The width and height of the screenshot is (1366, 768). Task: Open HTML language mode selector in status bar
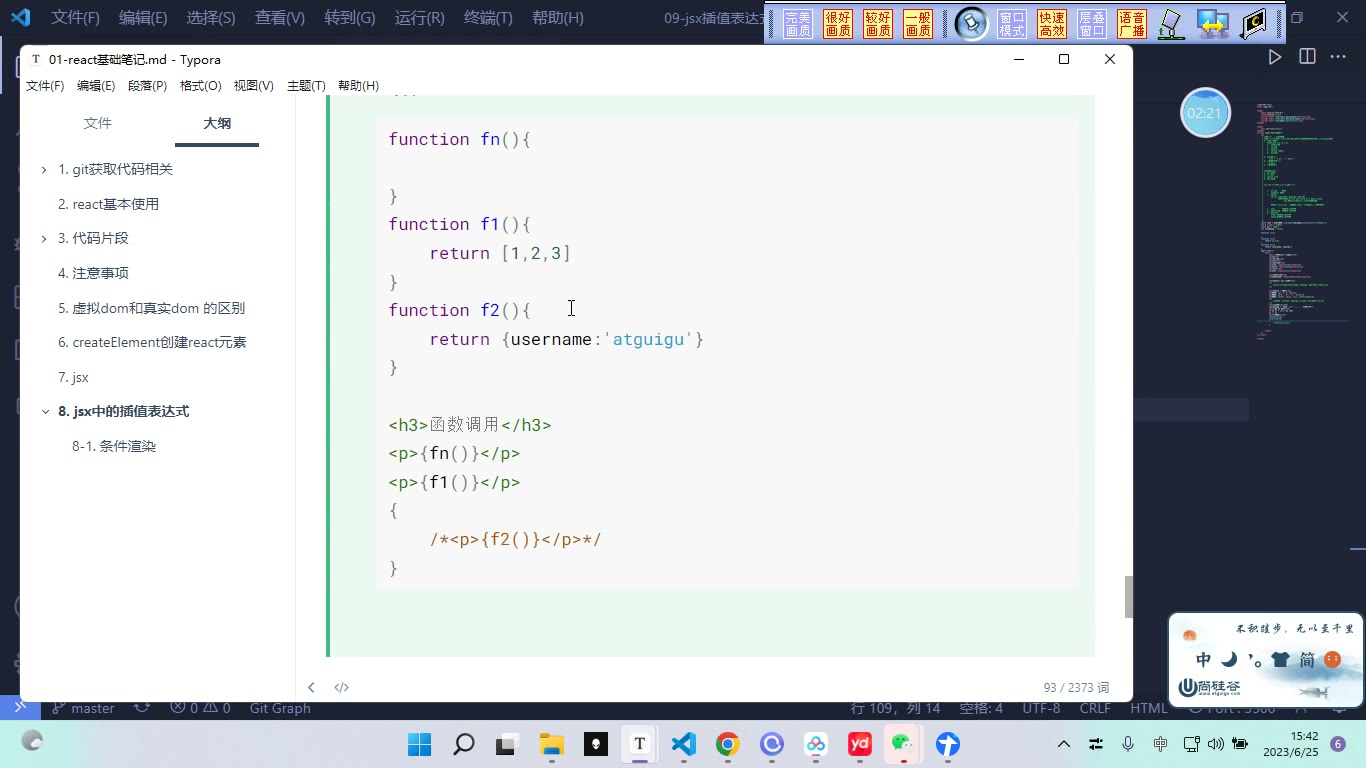point(1148,708)
